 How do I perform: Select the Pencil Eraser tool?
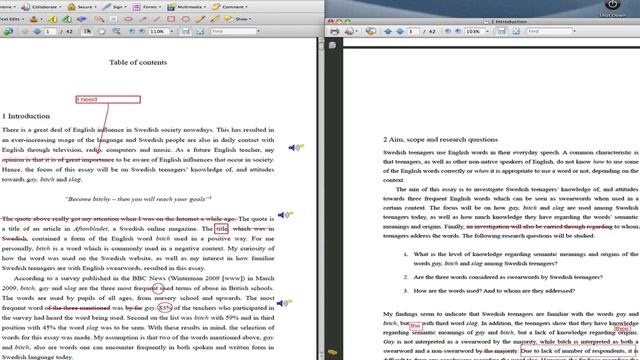[215, 19]
